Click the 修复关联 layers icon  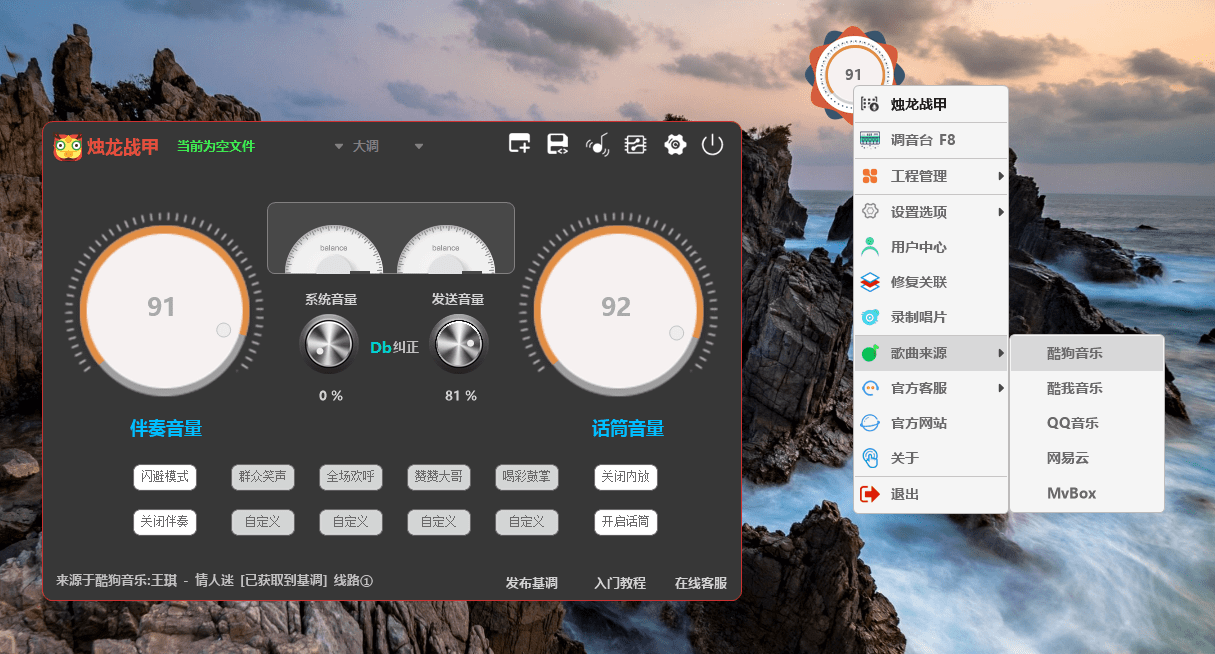coord(870,282)
